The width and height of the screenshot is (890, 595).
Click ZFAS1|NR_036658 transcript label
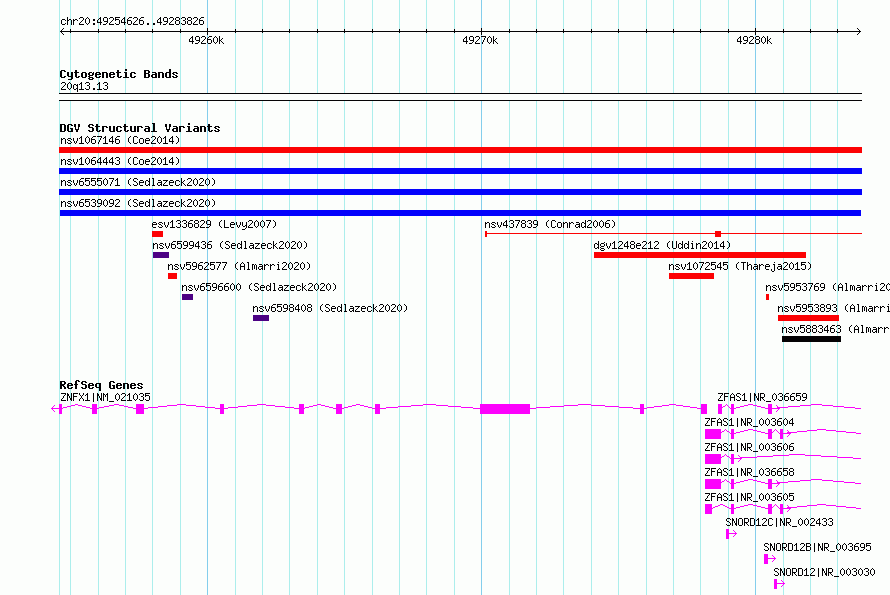click(x=749, y=472)
